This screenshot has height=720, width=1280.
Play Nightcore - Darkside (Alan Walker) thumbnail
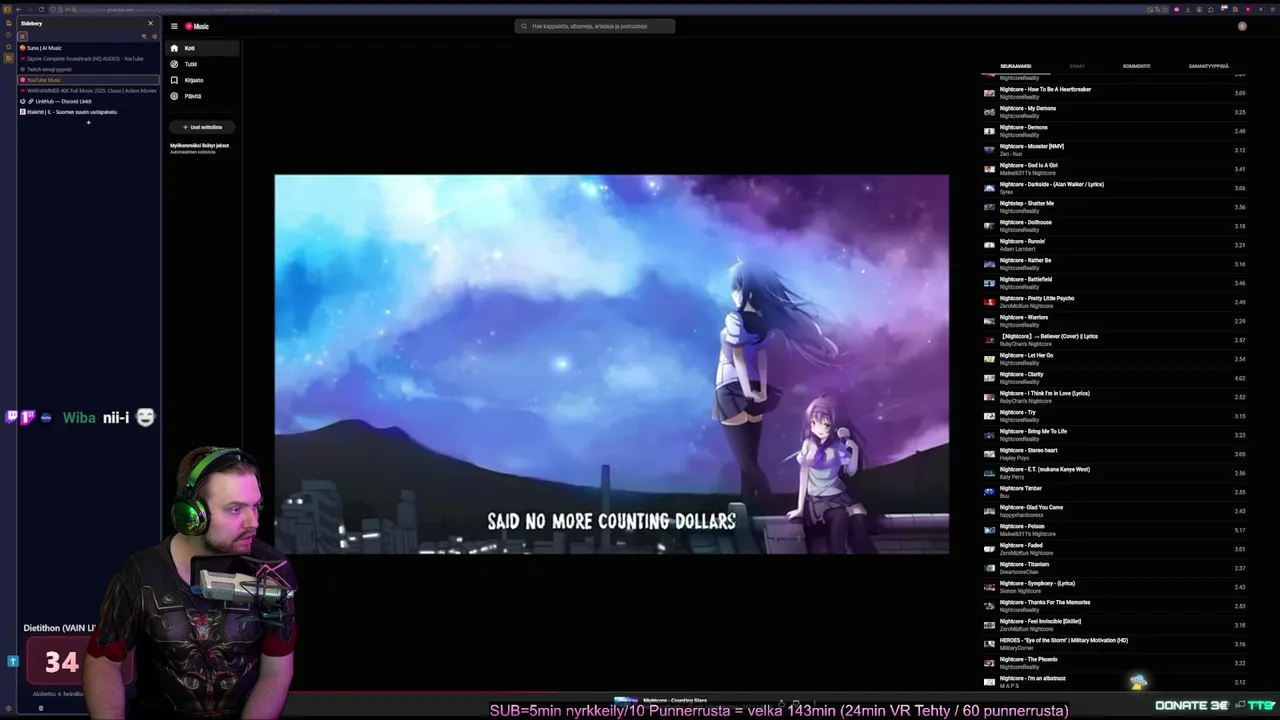click(x=989, y=188)
